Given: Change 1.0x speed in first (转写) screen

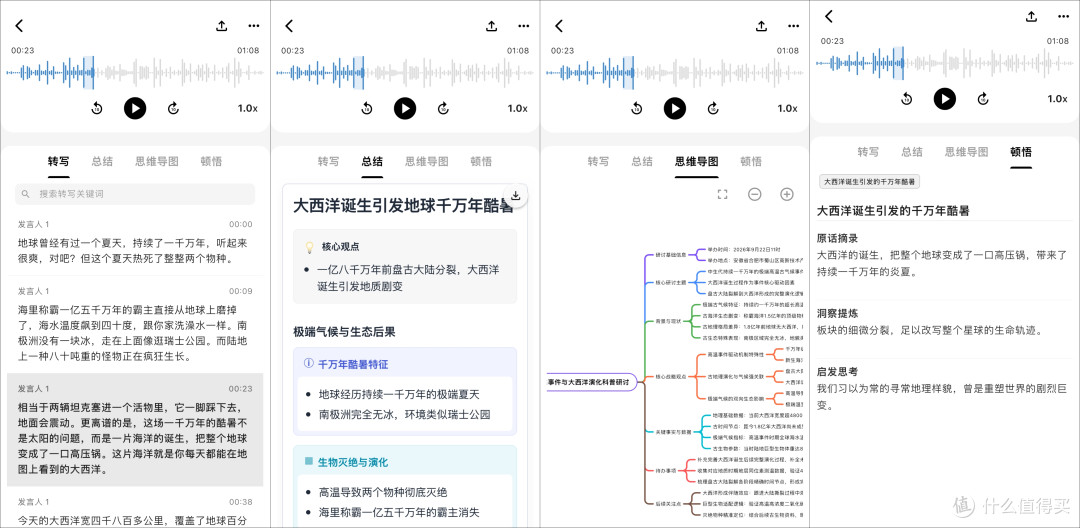Looking at the screenshot, I should point(248,108).
